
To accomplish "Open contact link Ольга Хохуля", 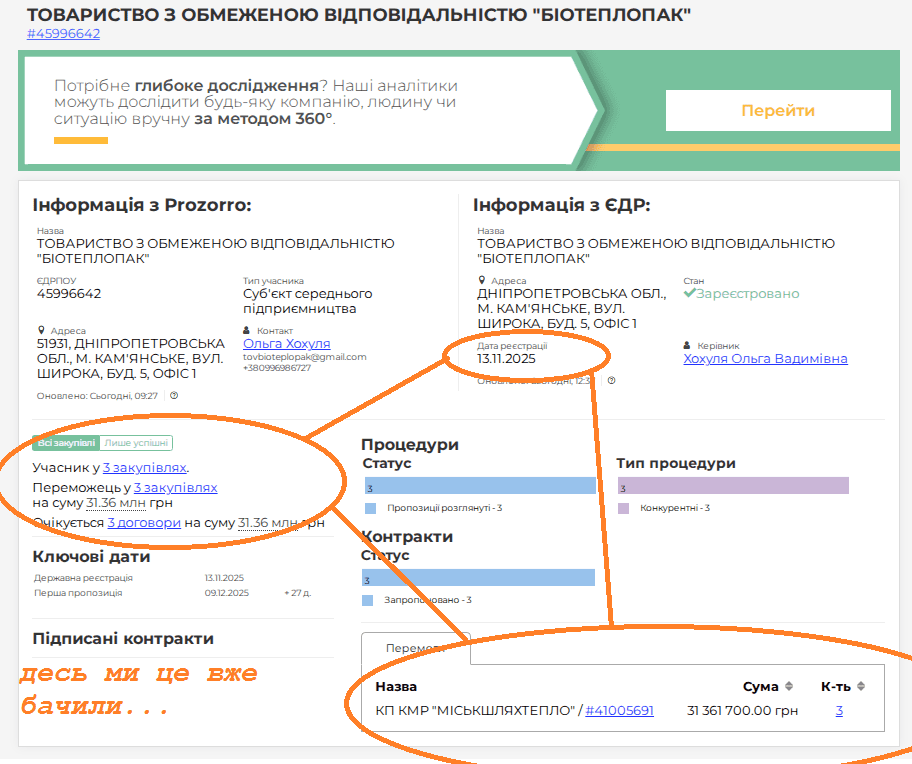I will click(286, 343).
